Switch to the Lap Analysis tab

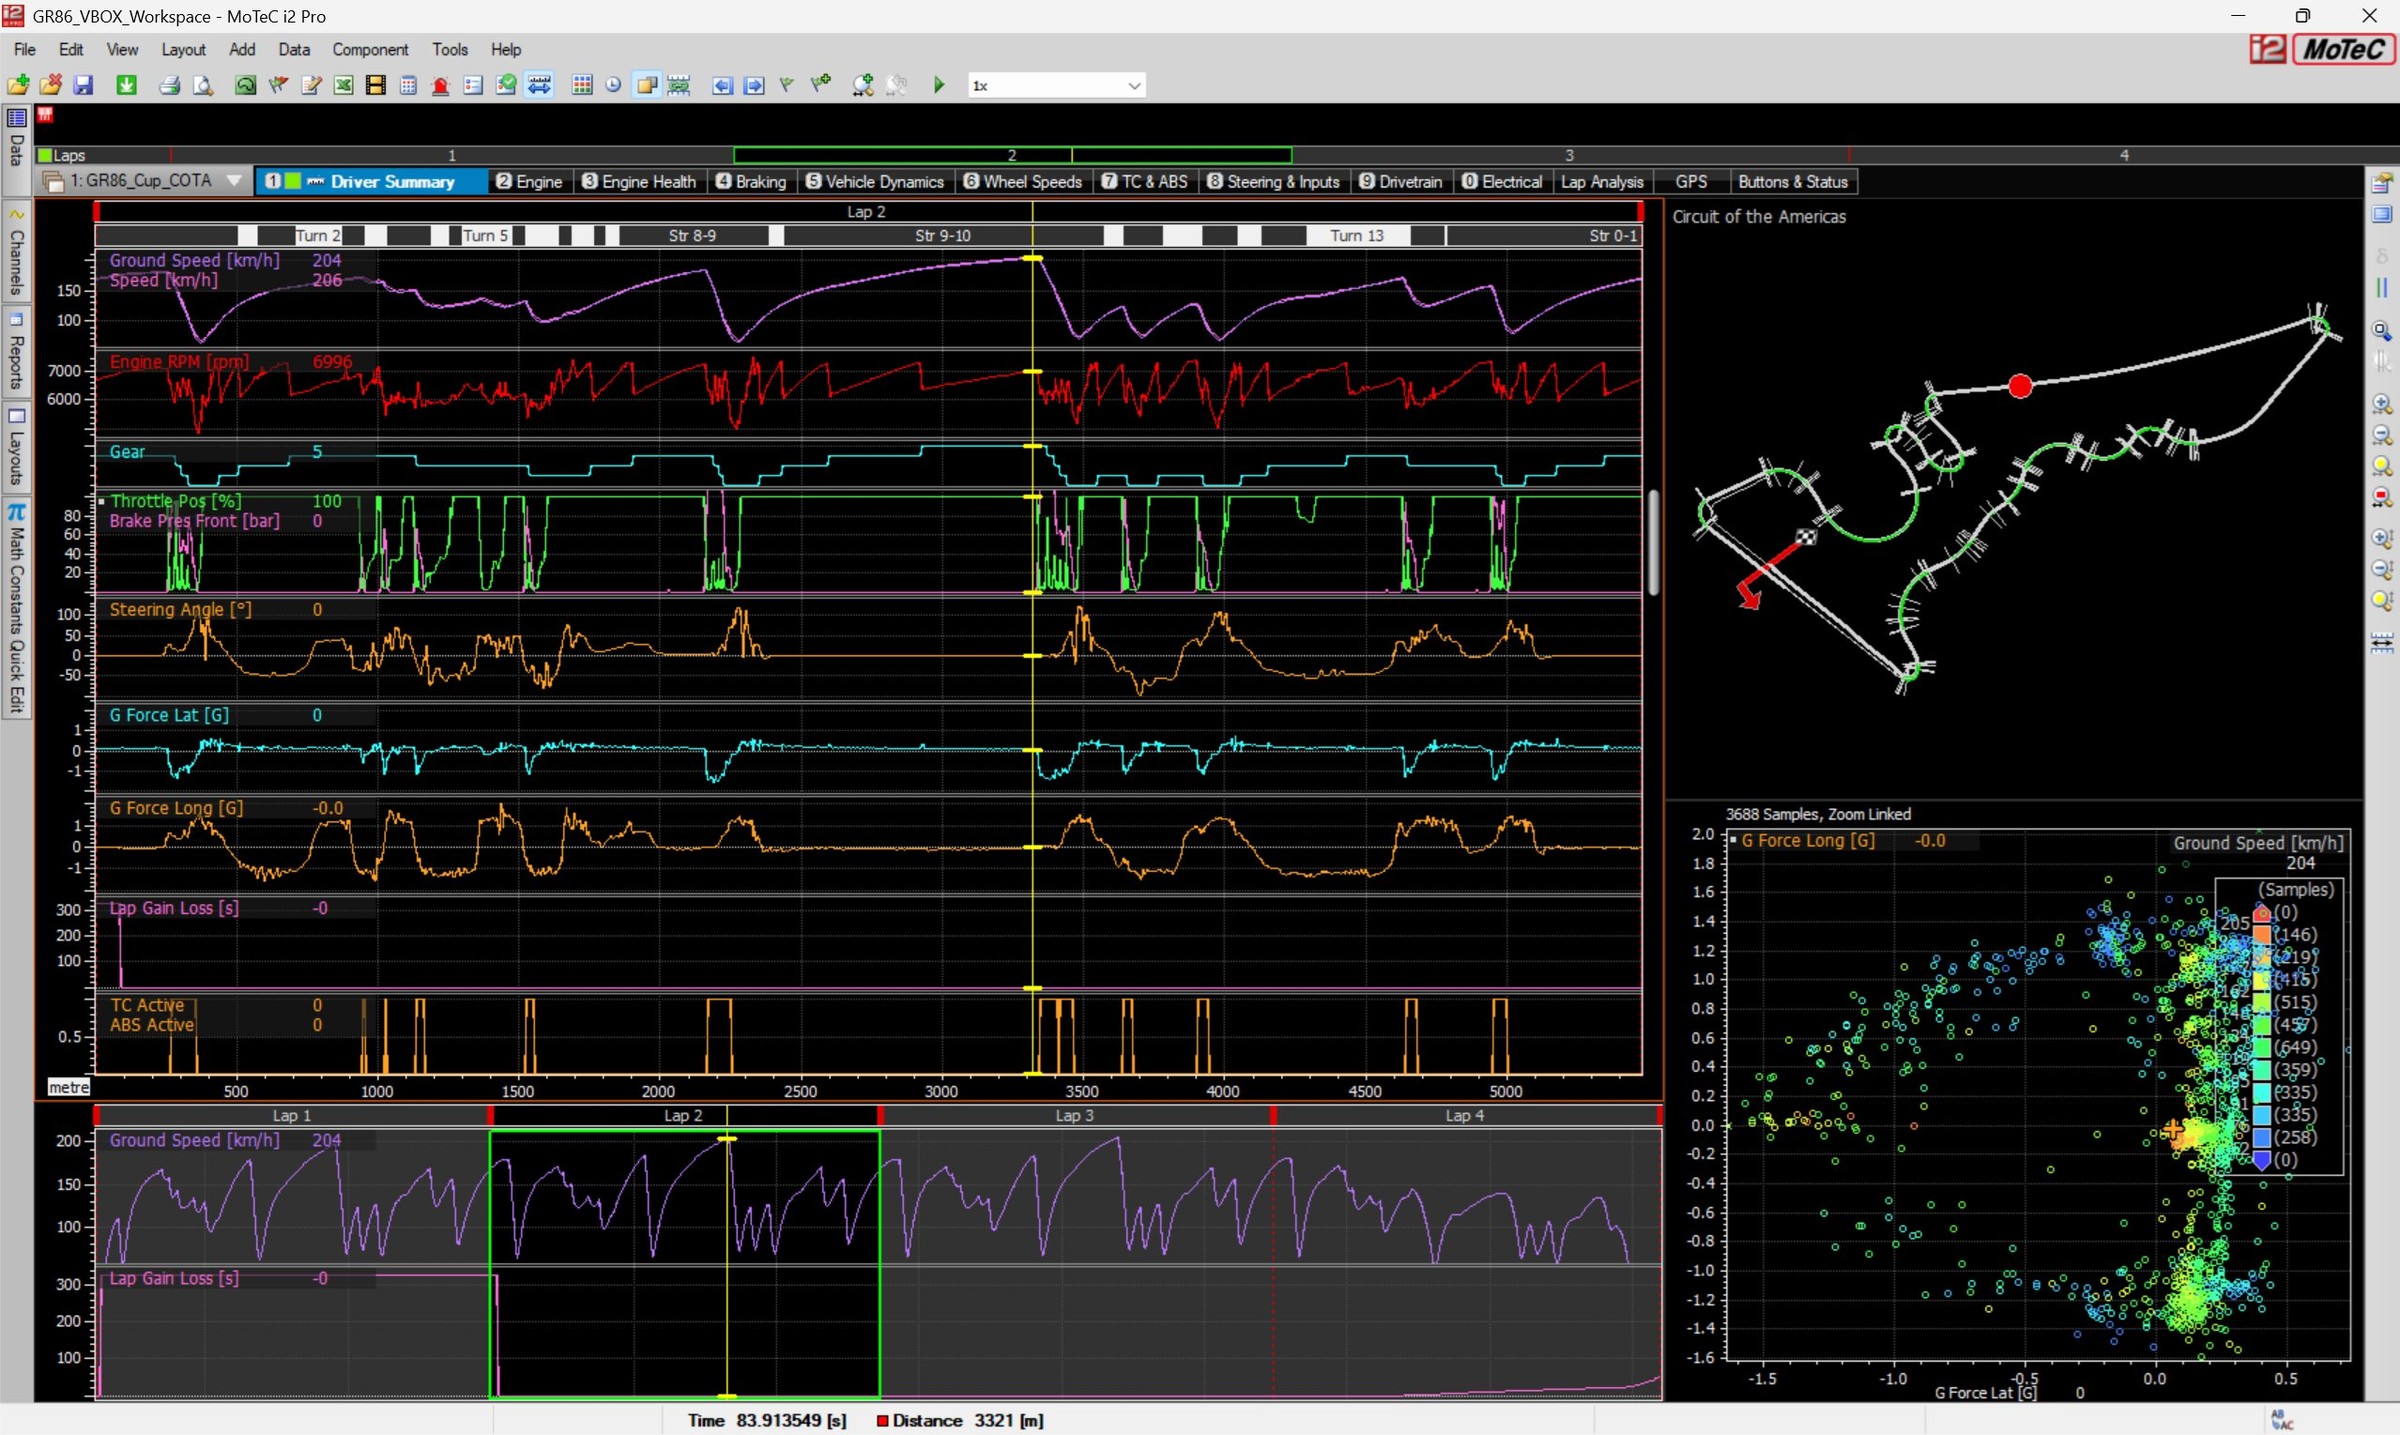click(x=1603, y=182)
